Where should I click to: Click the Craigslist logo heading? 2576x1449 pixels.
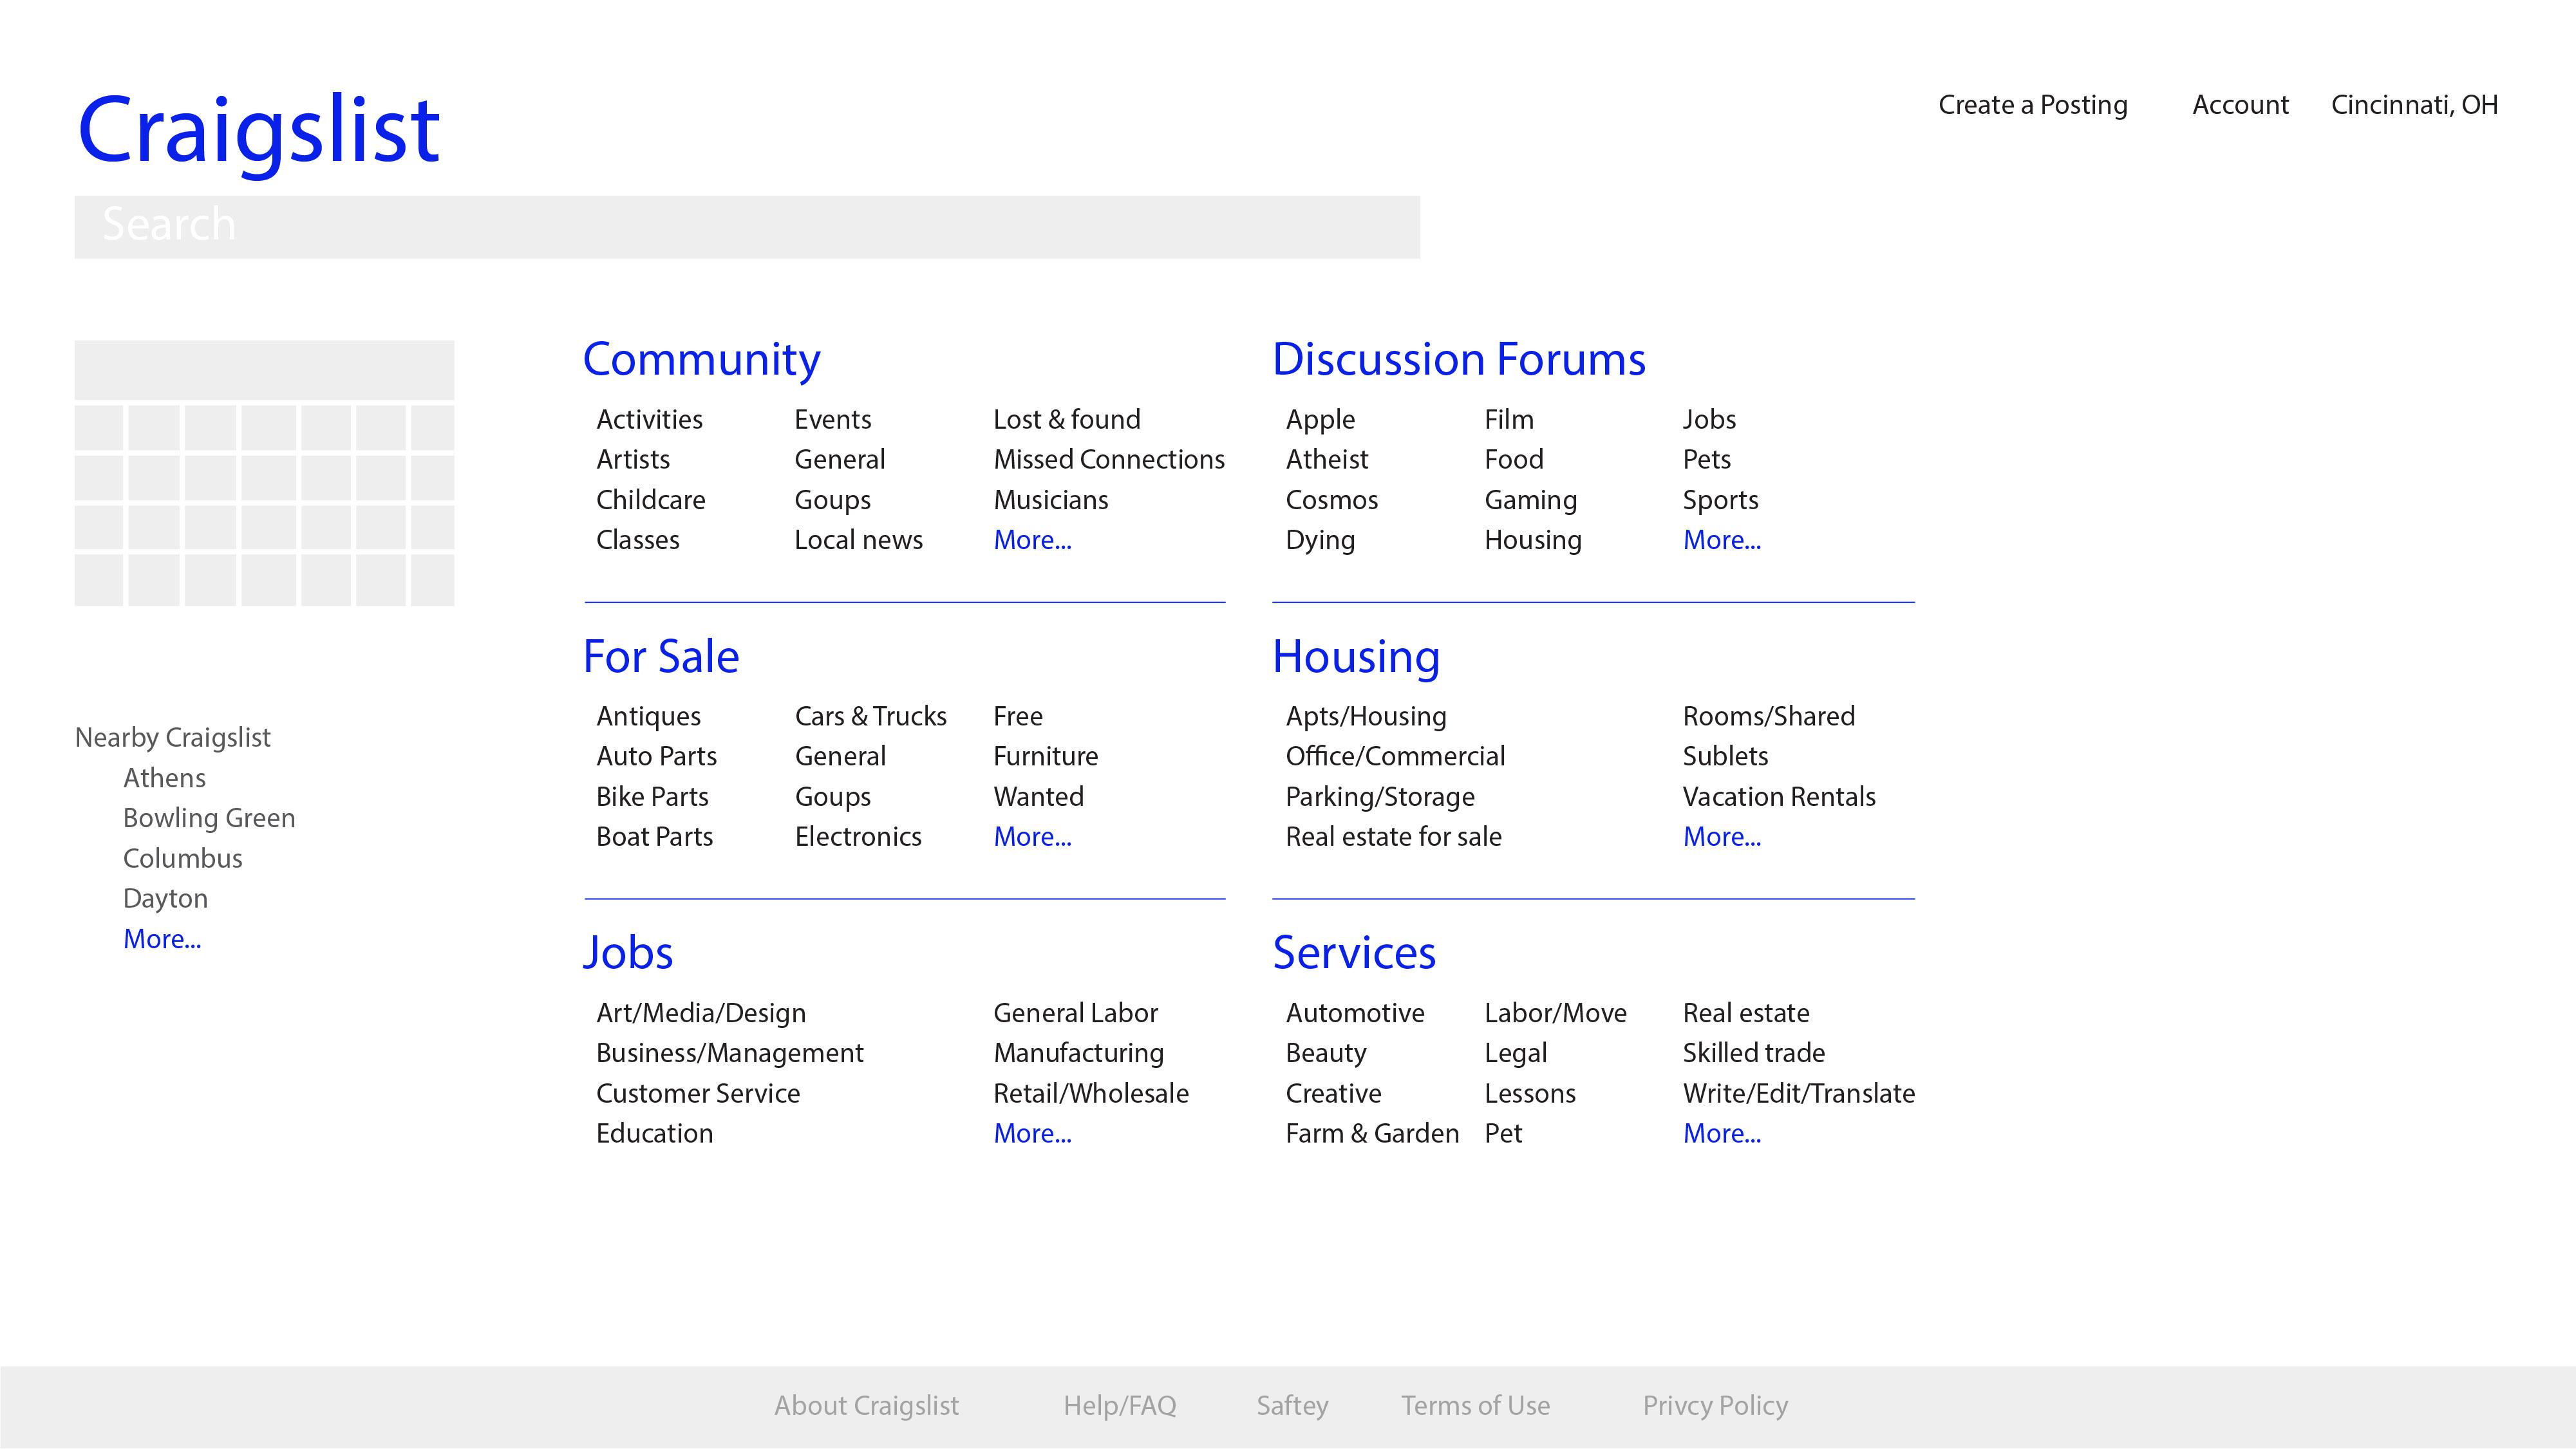click(x=258, y=130)
